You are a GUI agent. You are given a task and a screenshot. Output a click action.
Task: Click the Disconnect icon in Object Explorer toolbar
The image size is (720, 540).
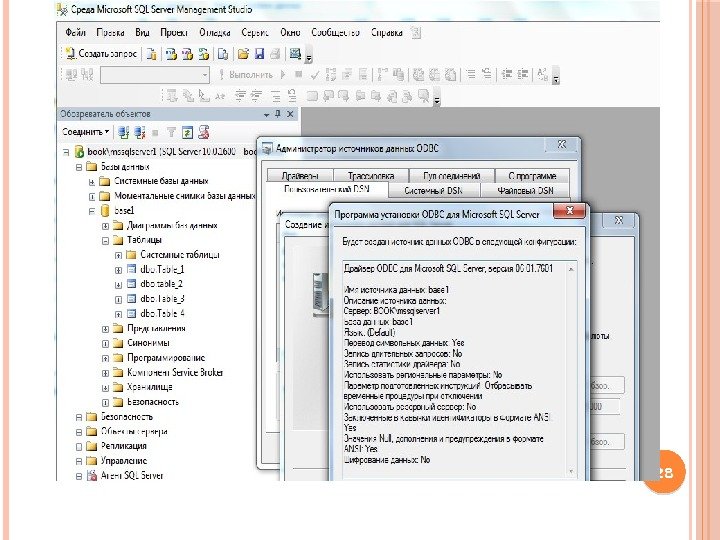point(139,133)
